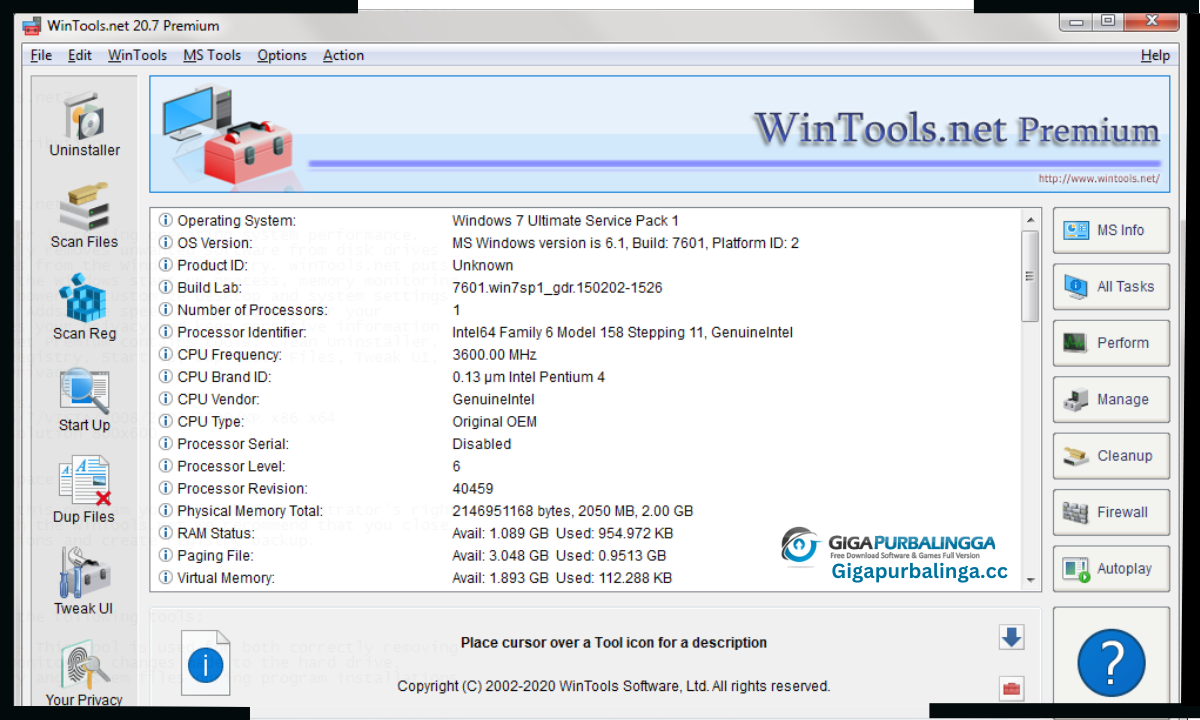Click the Autoplay button

click(1111, 568)
